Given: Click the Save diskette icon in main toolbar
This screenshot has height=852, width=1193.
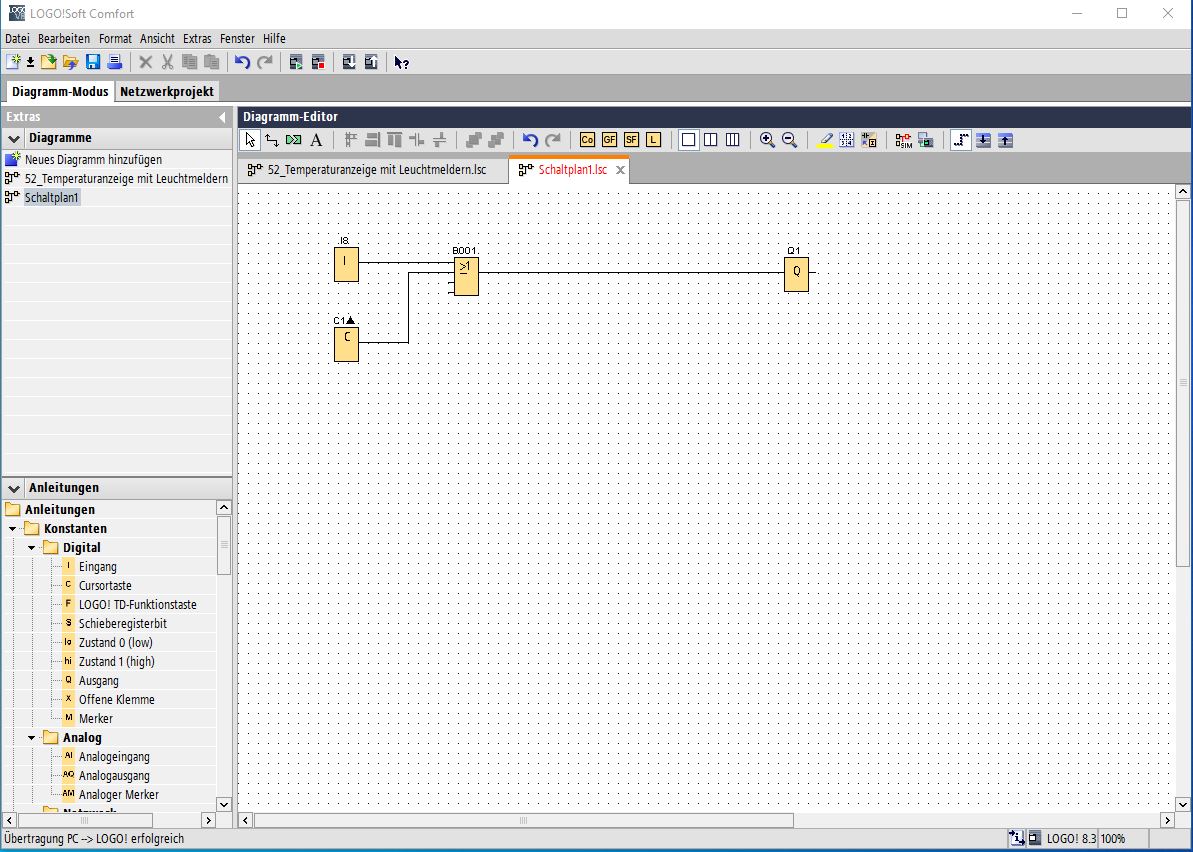Looking at the screenshot, I should pos(93,62).
